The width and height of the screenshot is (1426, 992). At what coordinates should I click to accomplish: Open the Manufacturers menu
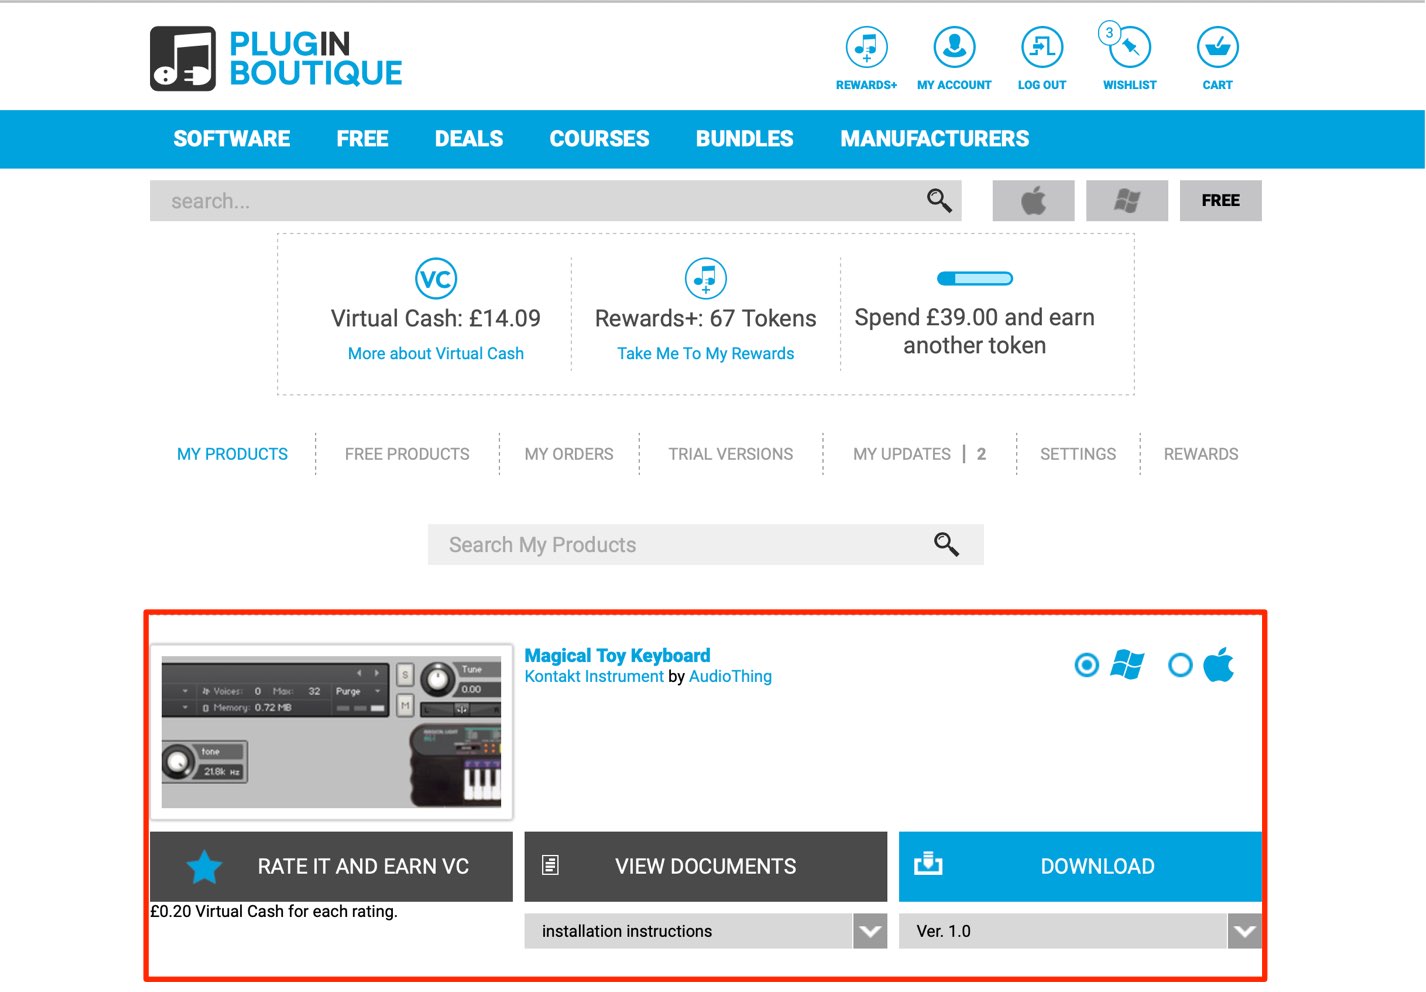point(934,139)
